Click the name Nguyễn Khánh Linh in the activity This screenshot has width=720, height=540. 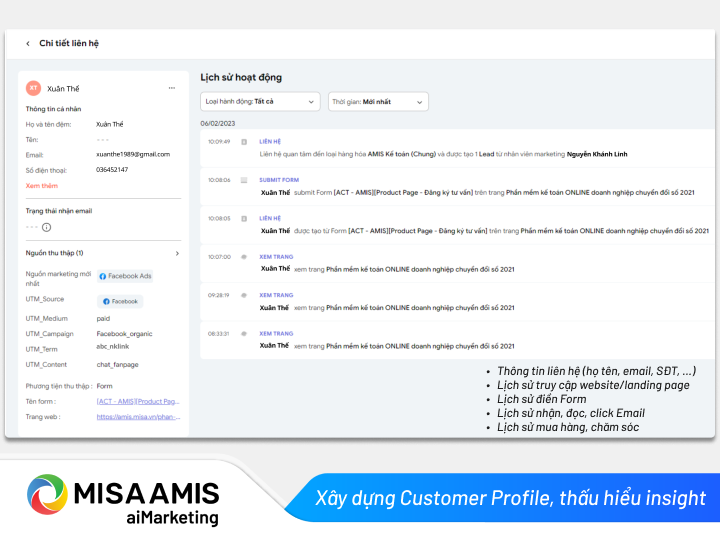pyautogui.click(x=597, y=154)
